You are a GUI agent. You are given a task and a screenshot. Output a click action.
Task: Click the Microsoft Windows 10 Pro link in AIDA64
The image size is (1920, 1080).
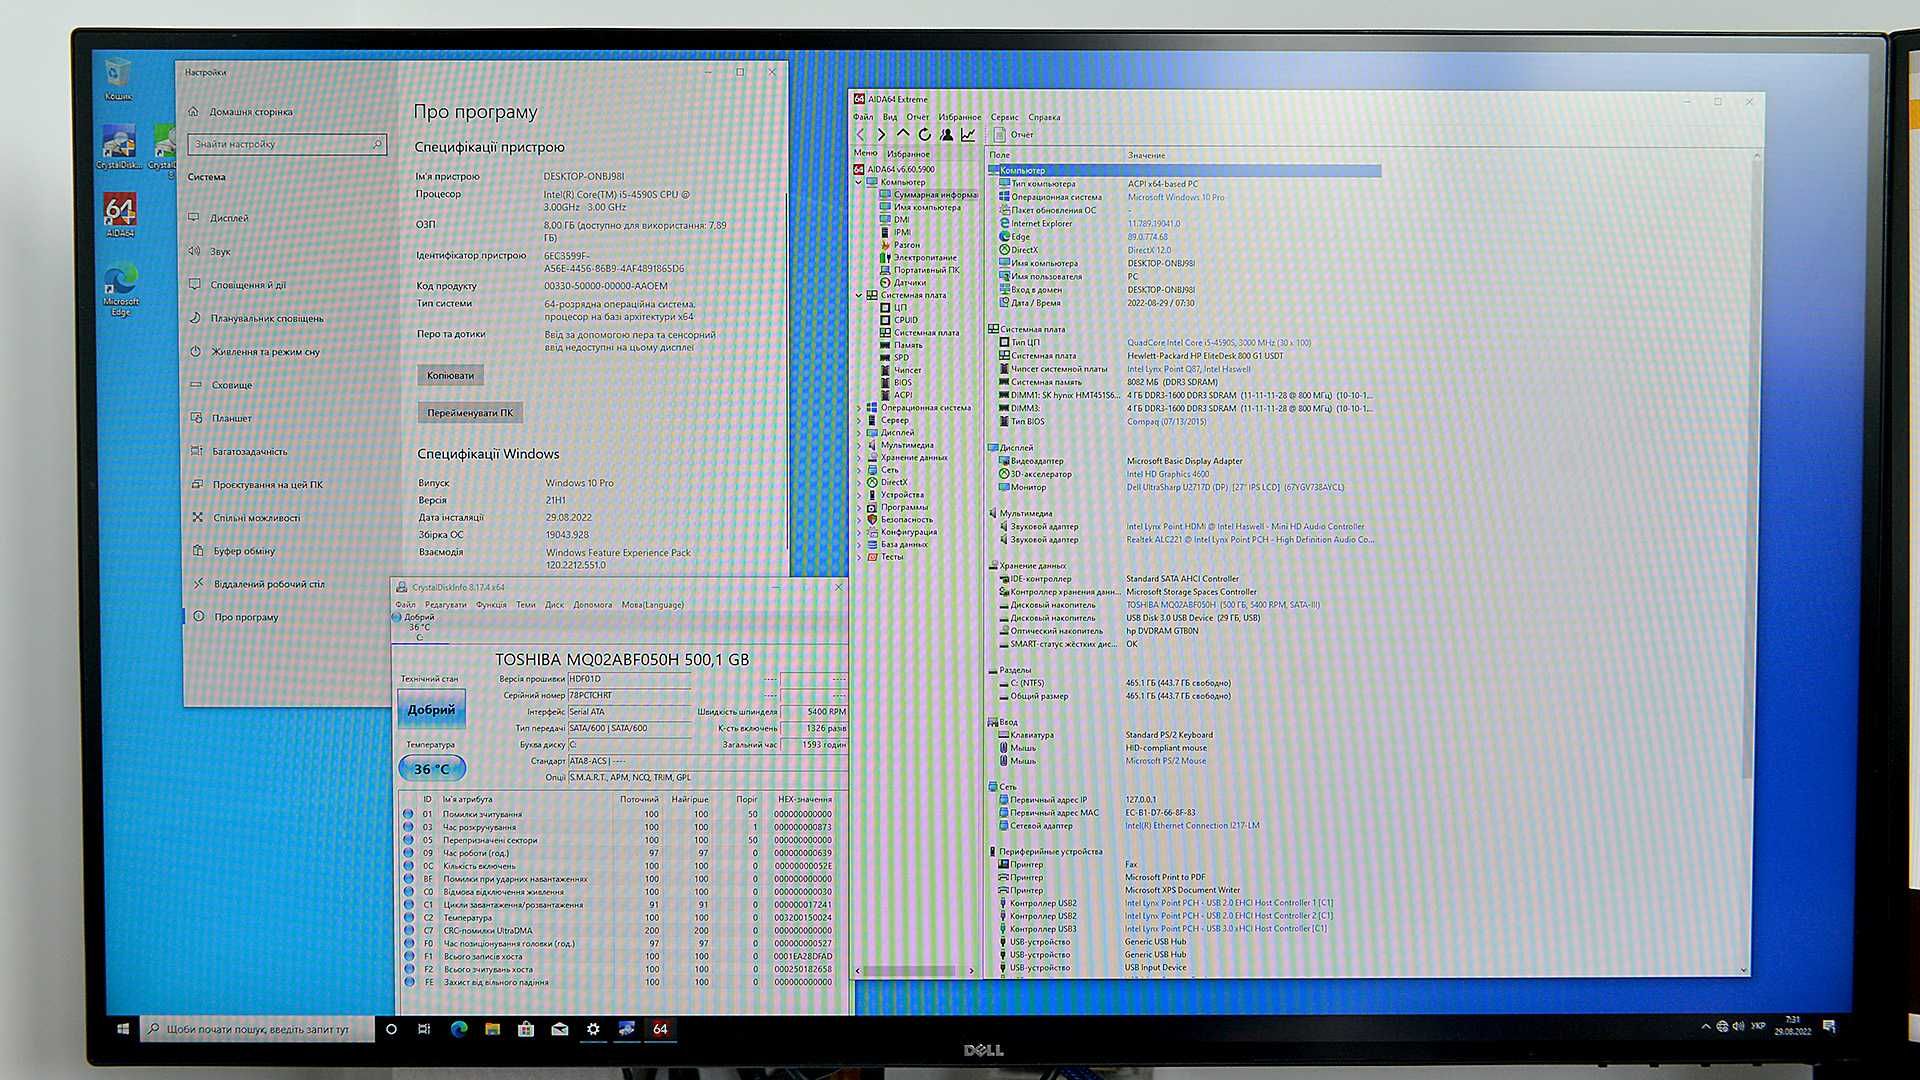pyautogui.click(x=1175, y=197)
